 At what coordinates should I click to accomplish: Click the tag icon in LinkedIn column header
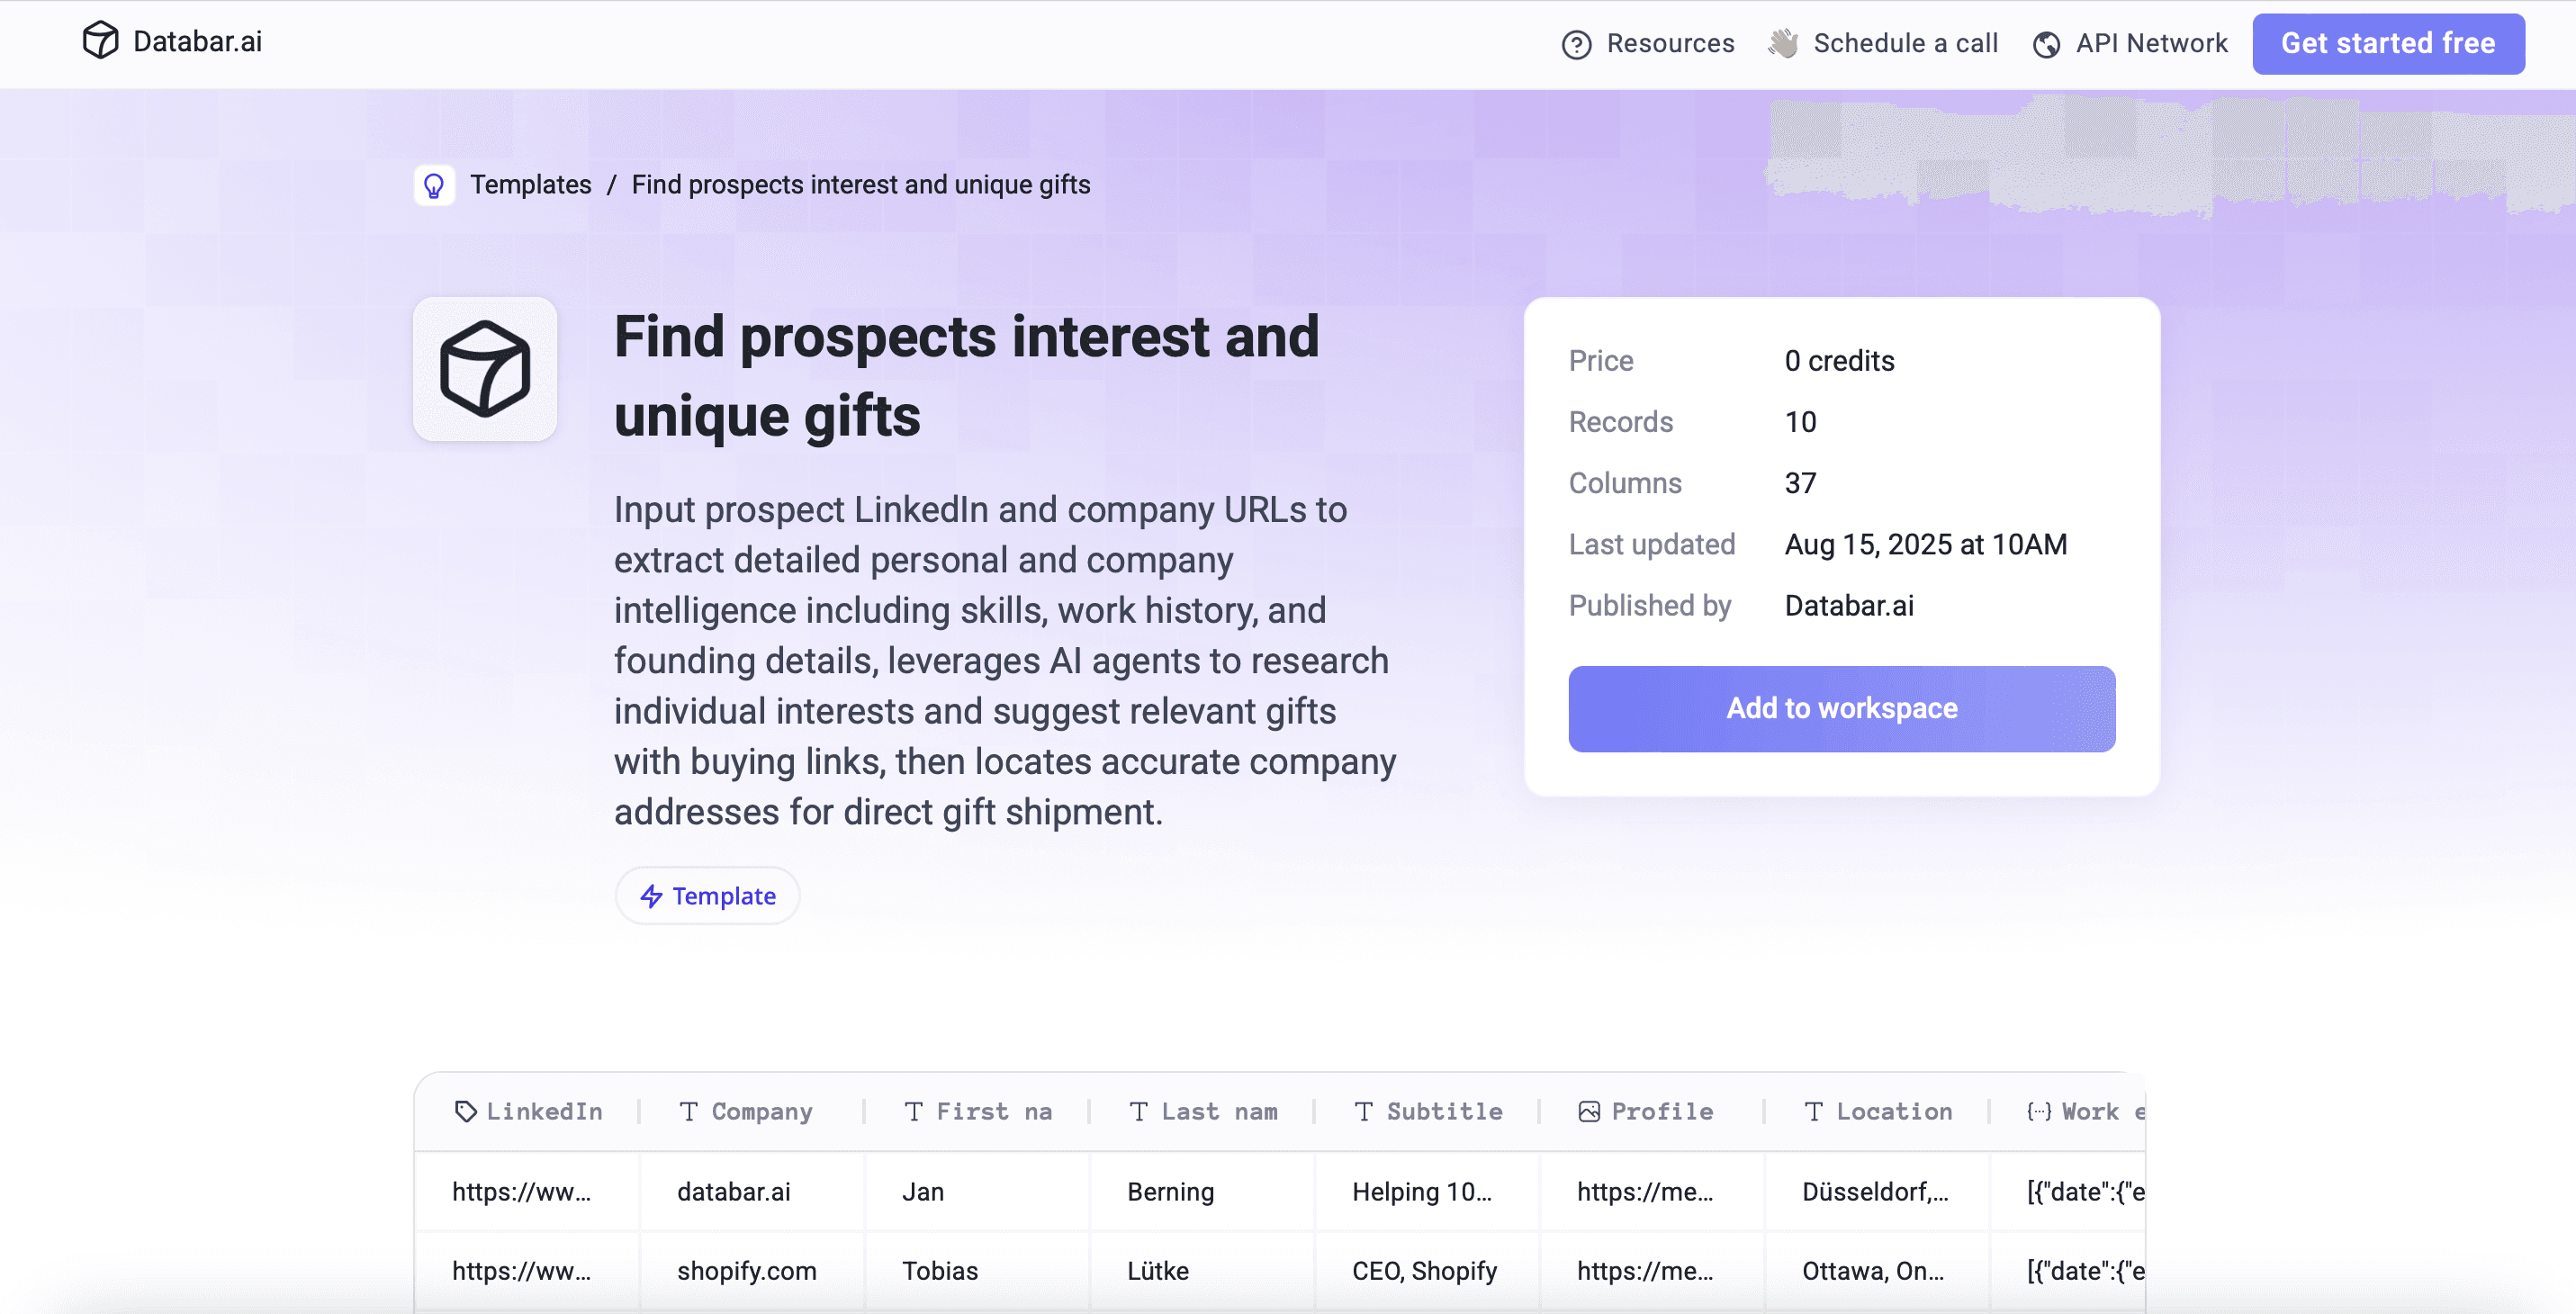(465, 1111)
